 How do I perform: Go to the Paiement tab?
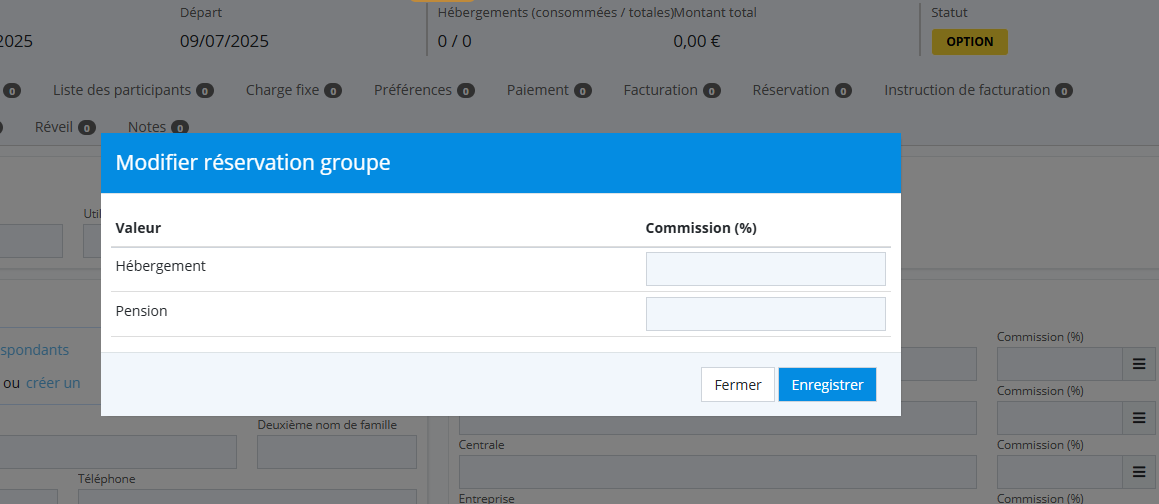538,90
